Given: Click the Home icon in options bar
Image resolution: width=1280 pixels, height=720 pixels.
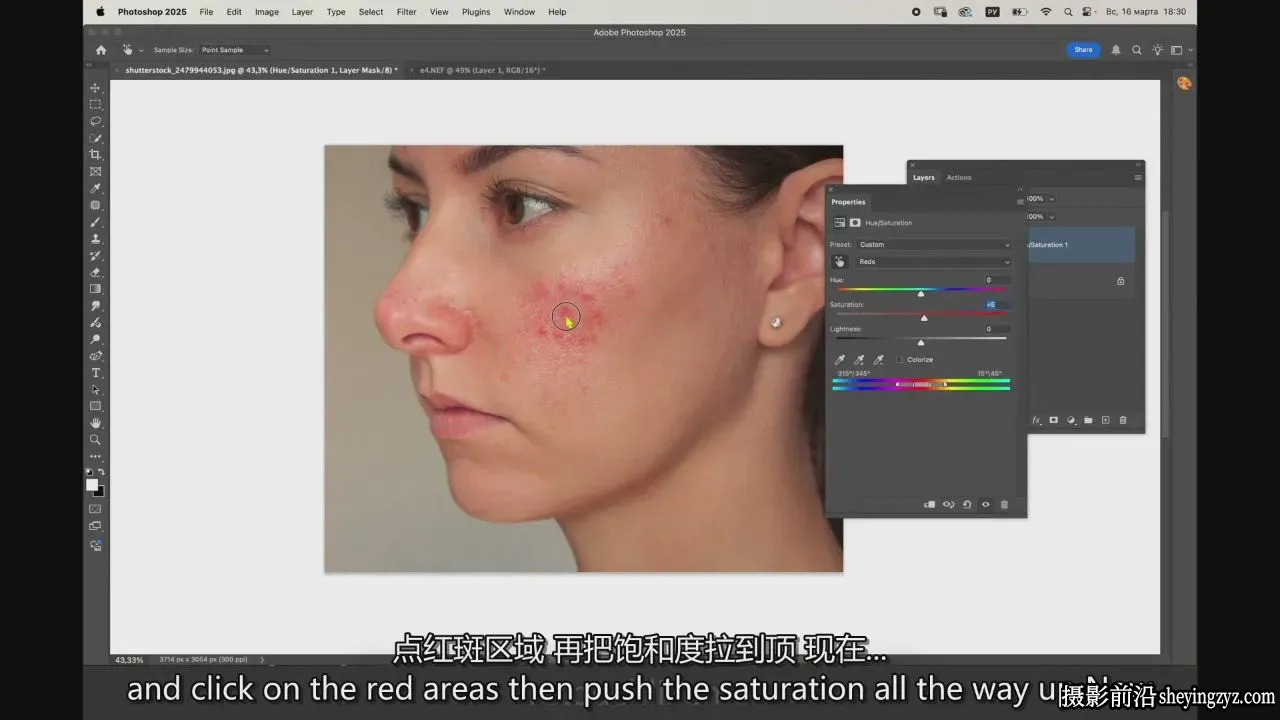Looking at the screenshot, I should [x=101, y=50].
